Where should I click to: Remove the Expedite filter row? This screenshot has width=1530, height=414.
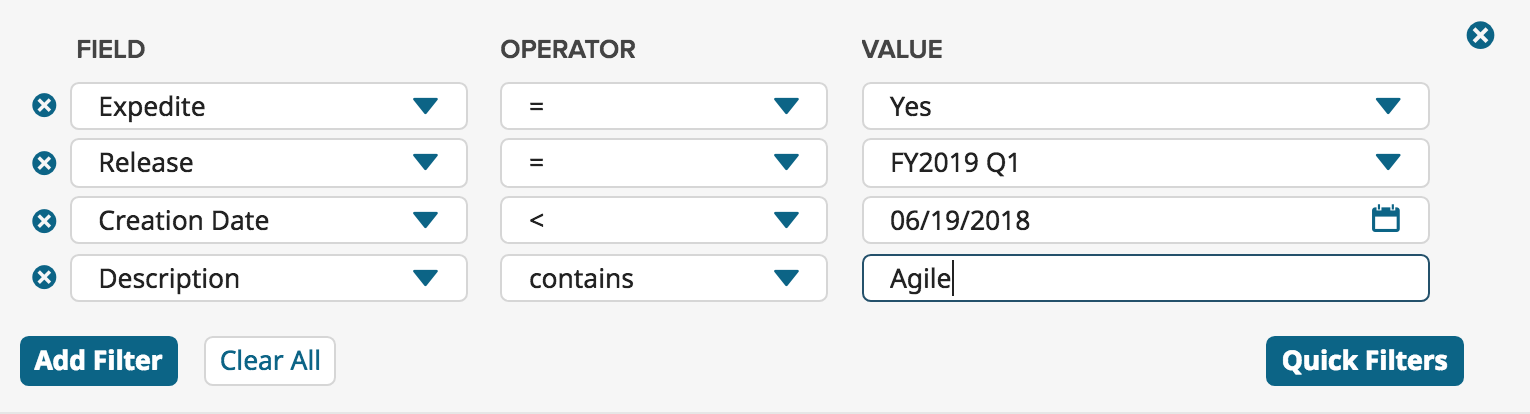coord(44,105)
